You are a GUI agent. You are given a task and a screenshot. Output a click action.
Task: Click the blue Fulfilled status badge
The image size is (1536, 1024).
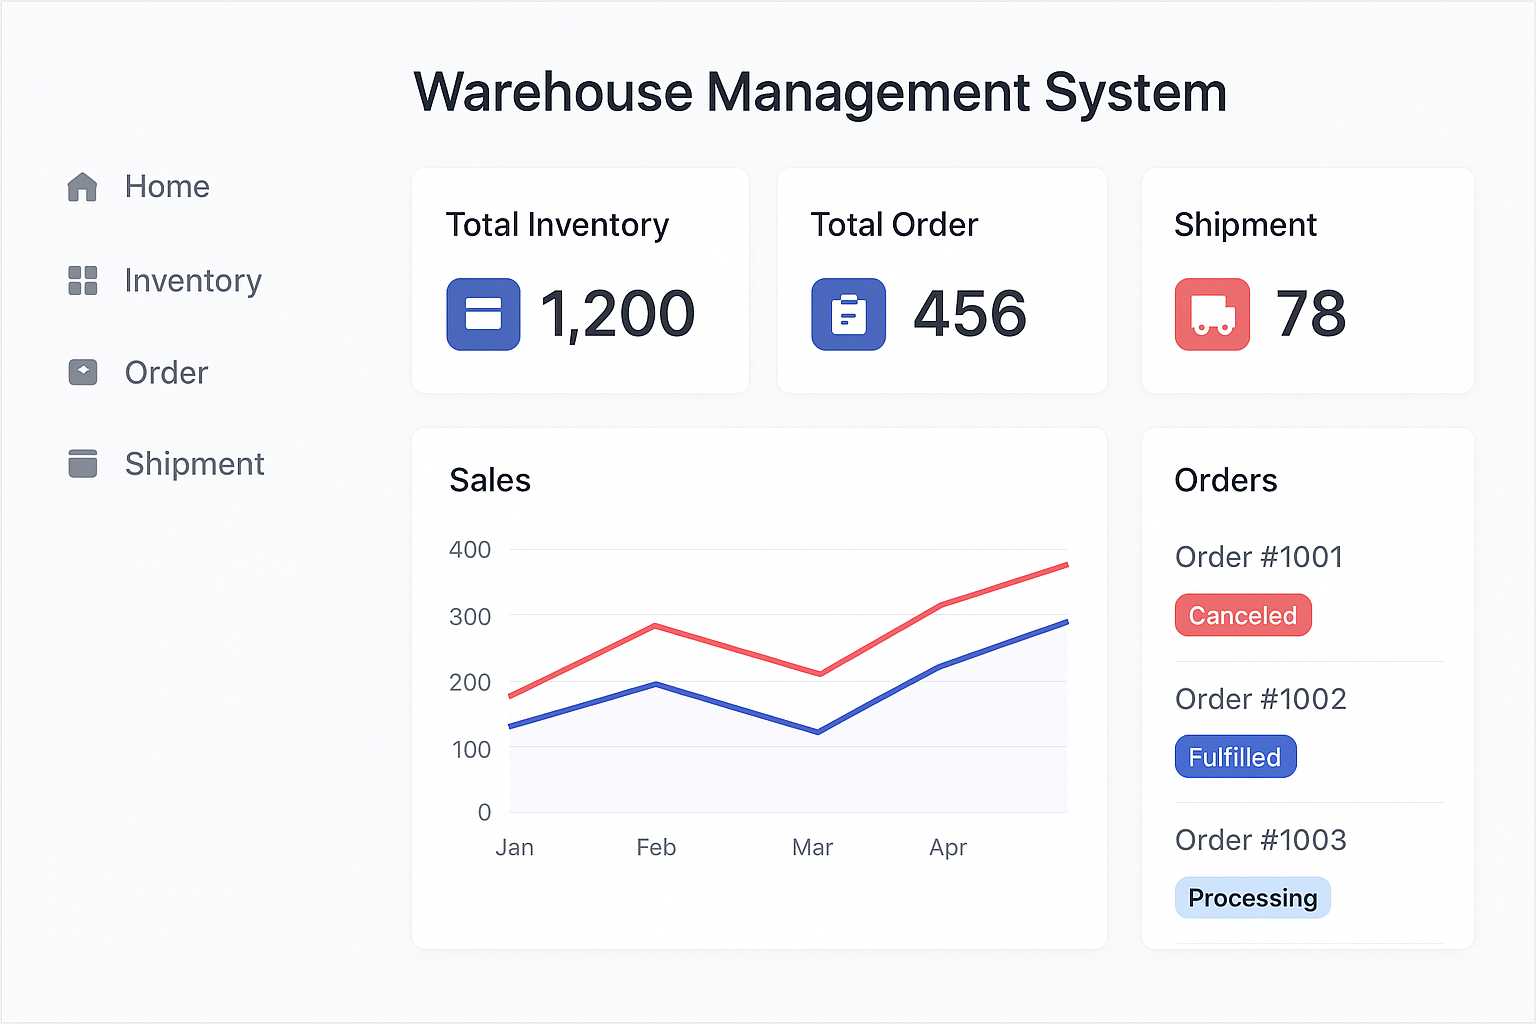pos(1235,757)
